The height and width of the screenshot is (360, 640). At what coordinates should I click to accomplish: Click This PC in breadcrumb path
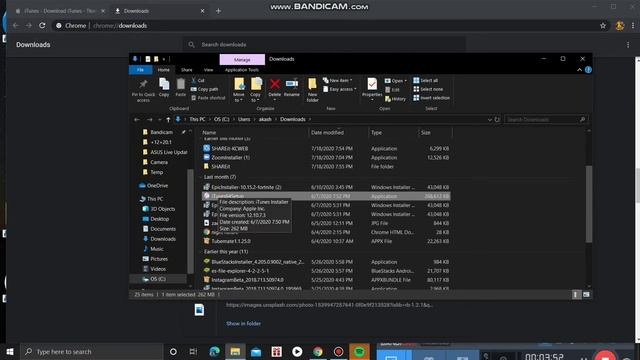pos(197,119)
